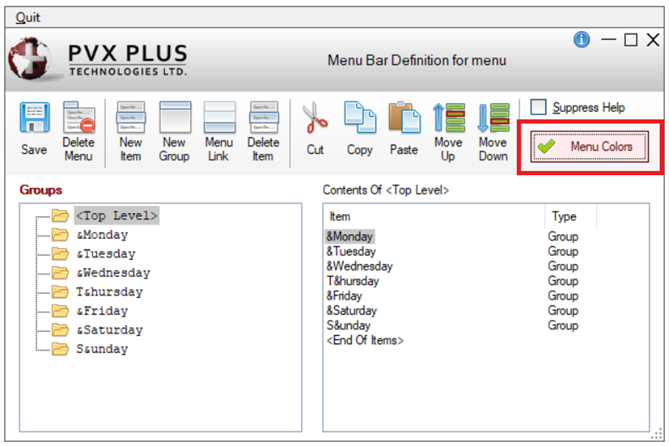Click the Delete Menu toolbar icon
Image resolution: width=669 pixels, height=446 pixels.
[x=79, y=119]
